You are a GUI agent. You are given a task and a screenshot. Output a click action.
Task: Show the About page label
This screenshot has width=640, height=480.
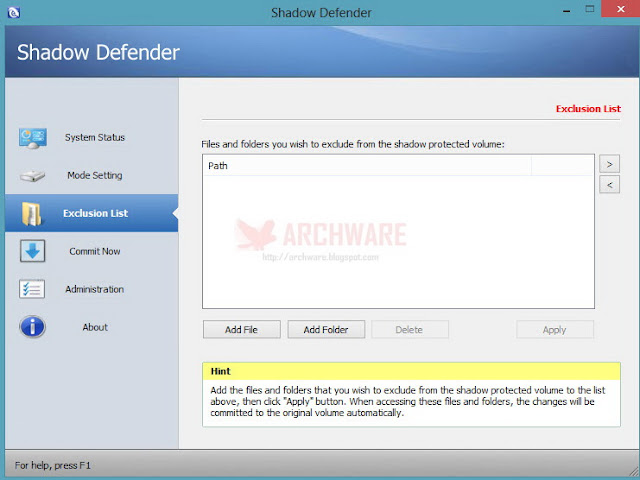(x=95, y=327)
